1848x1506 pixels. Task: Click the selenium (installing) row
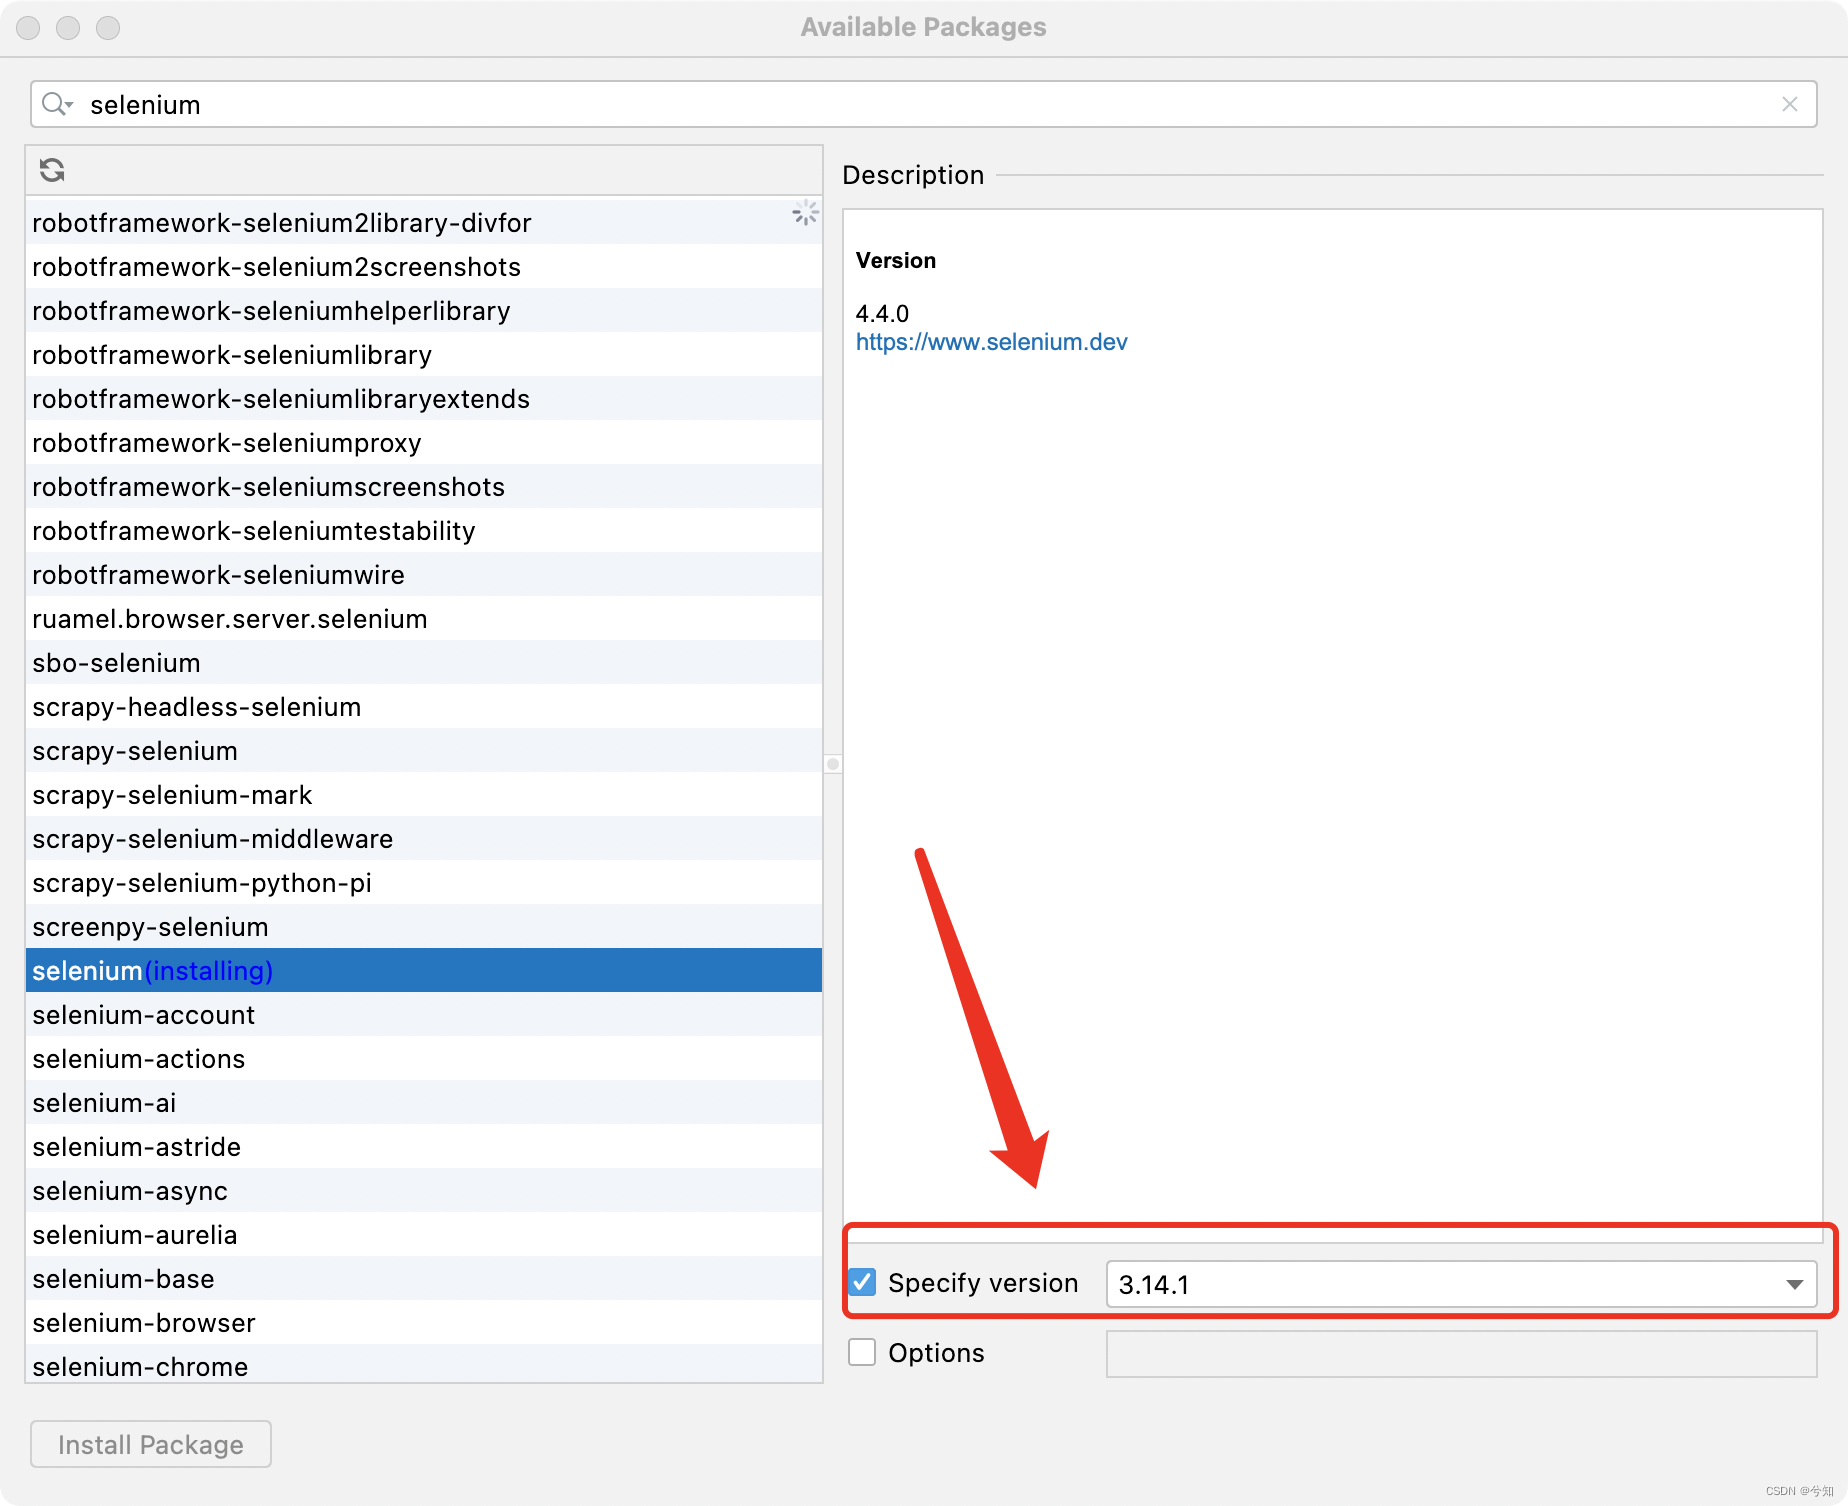424,970
